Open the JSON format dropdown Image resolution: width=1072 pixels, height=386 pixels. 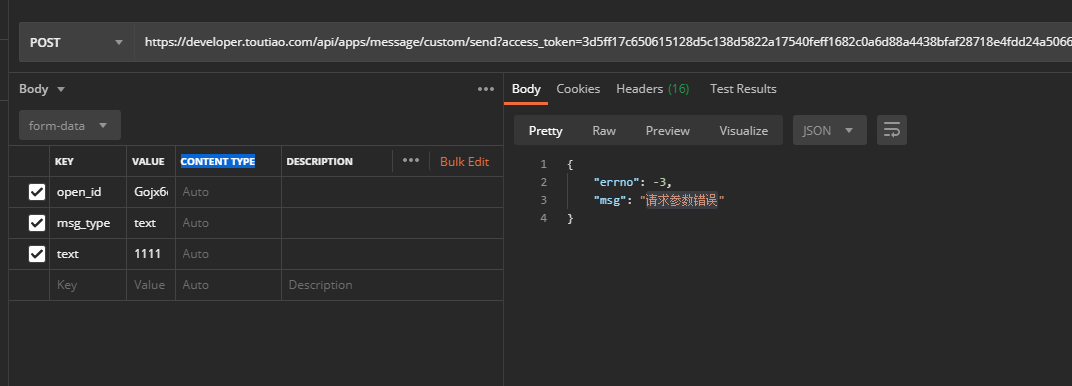pyautogui.click(x=829, y=130)
